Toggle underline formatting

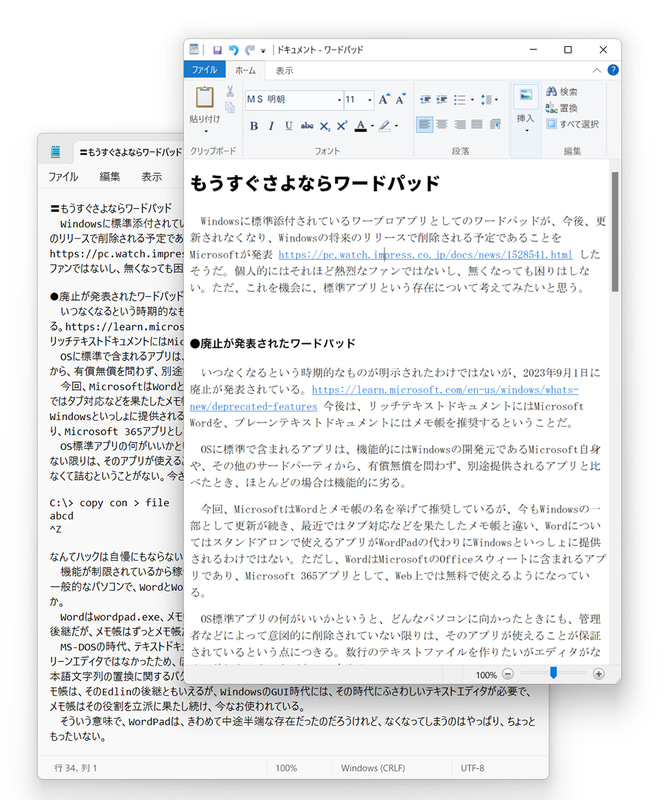click(x=289, y=126)
